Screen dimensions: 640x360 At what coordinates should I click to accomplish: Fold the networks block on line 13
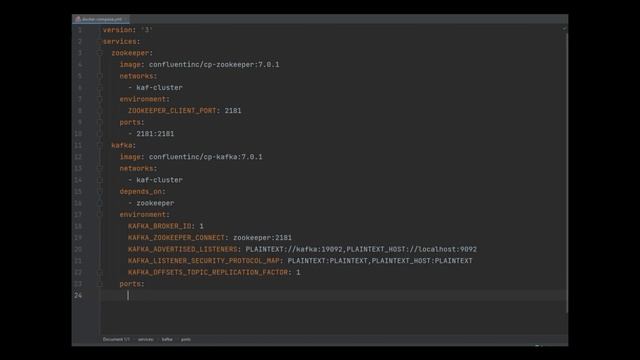(100, 169)
